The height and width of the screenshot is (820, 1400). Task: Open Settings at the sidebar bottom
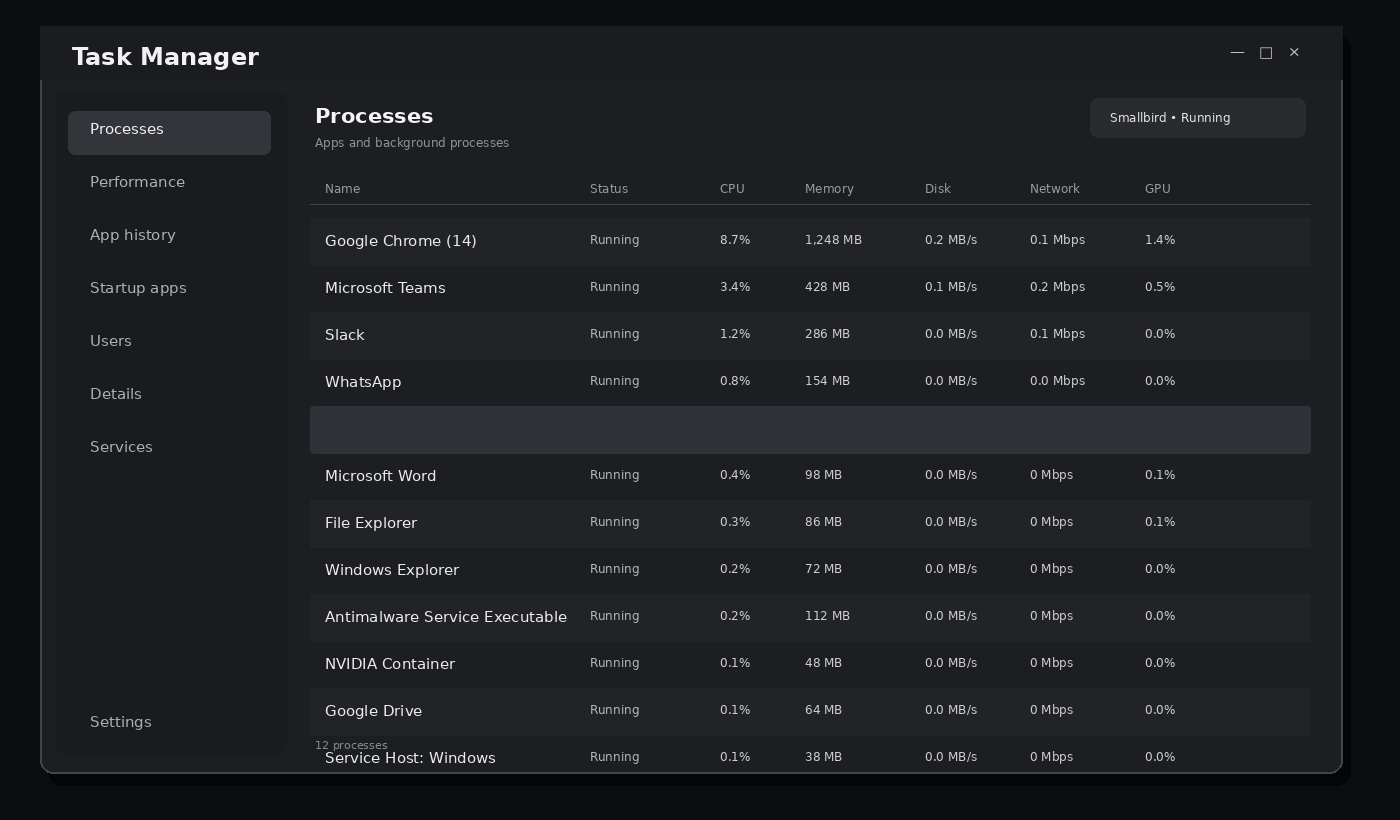pos(169,722)
